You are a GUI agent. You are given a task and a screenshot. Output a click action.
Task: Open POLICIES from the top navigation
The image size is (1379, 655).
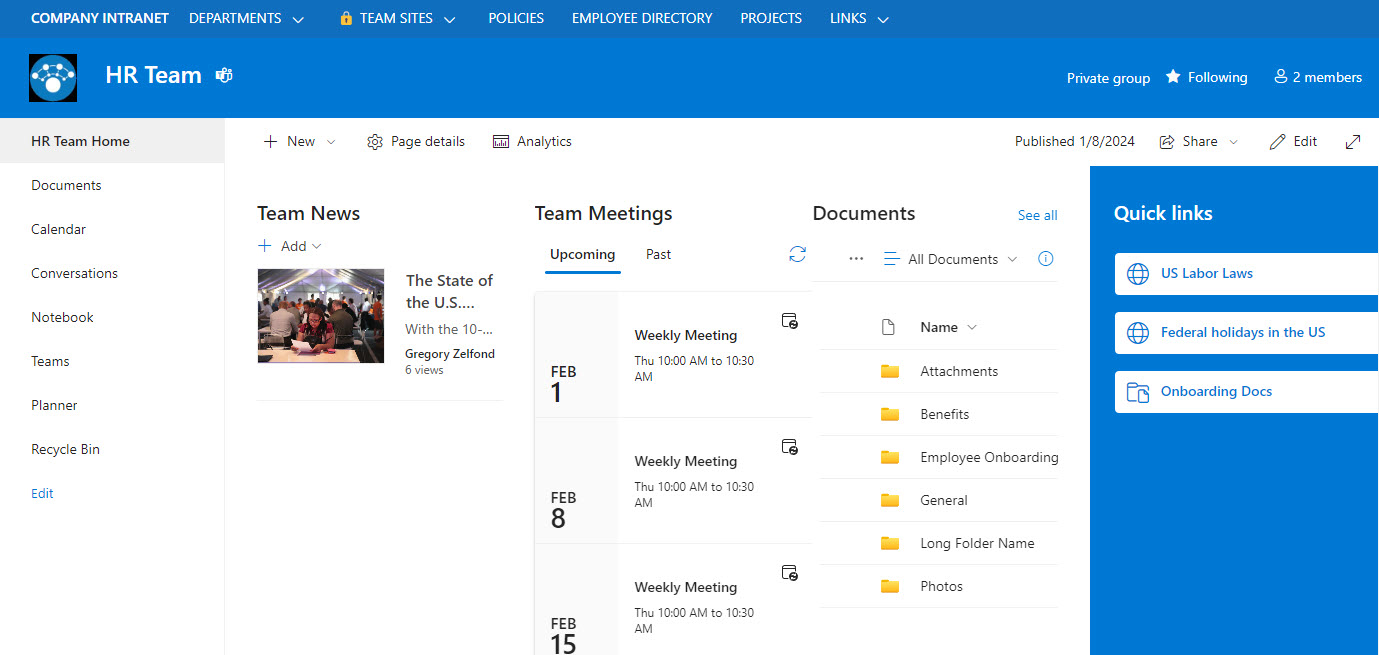(516, 18)
